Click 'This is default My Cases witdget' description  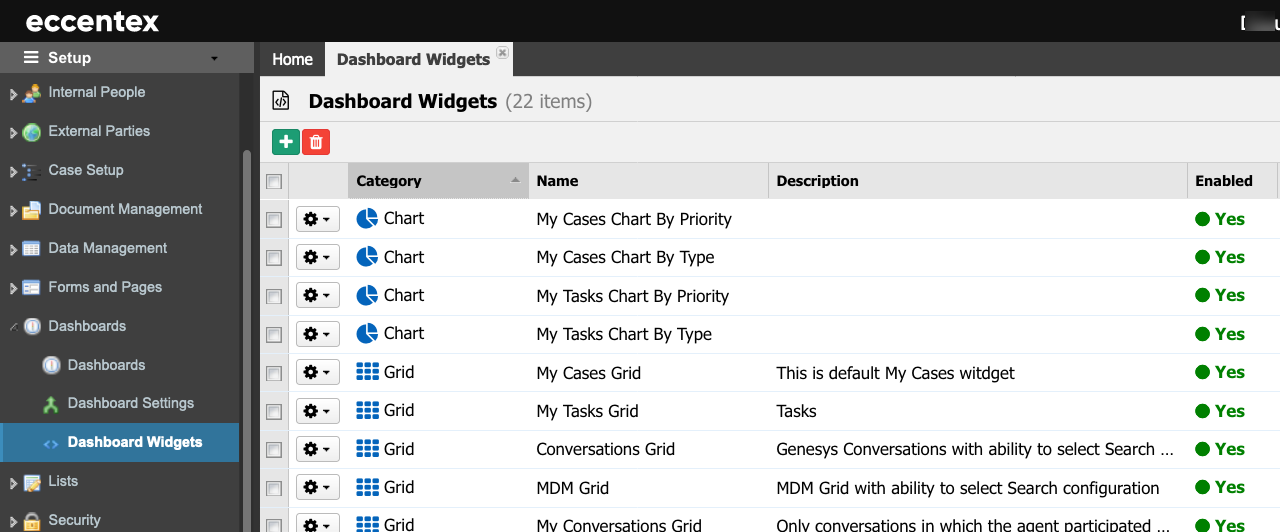click(895, 373)
